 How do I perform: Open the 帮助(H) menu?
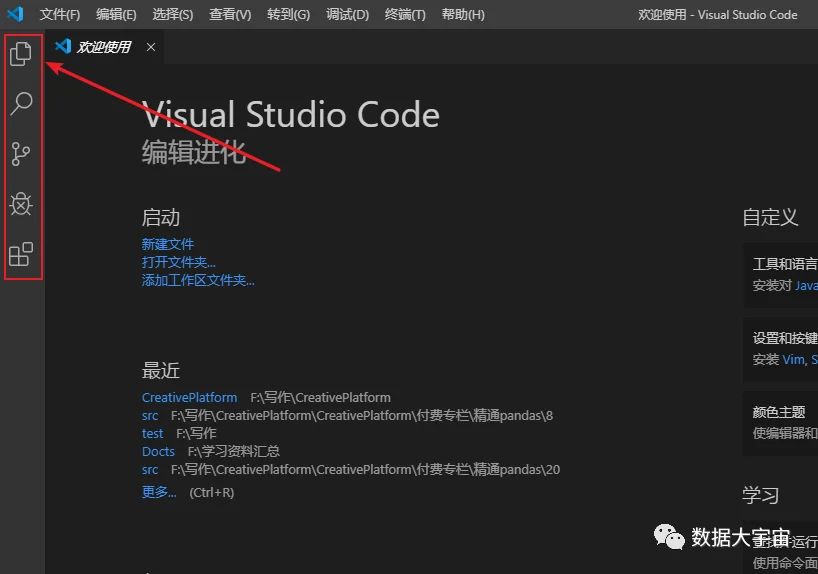463,15
